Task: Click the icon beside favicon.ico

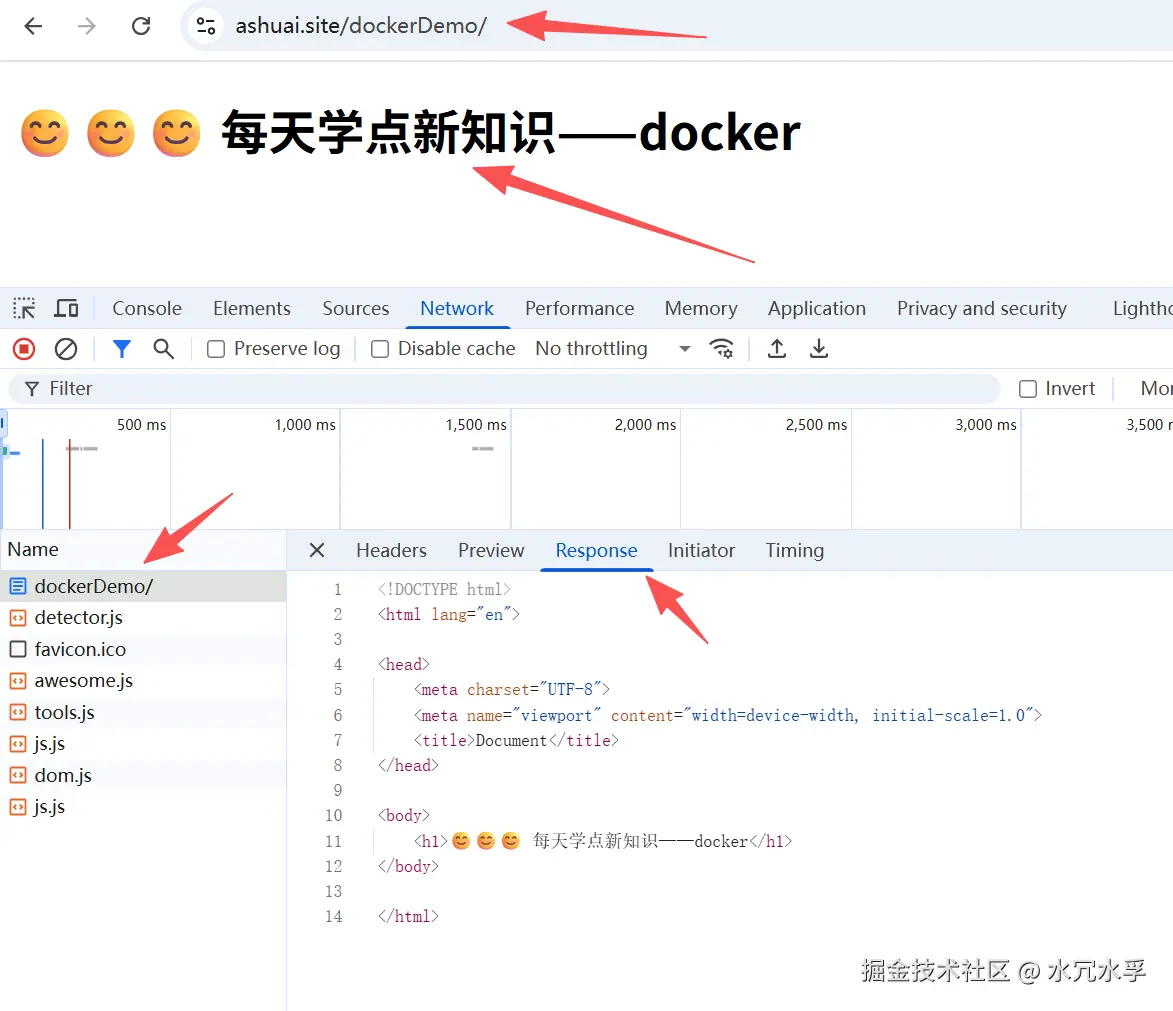Action: click(18, 649)
